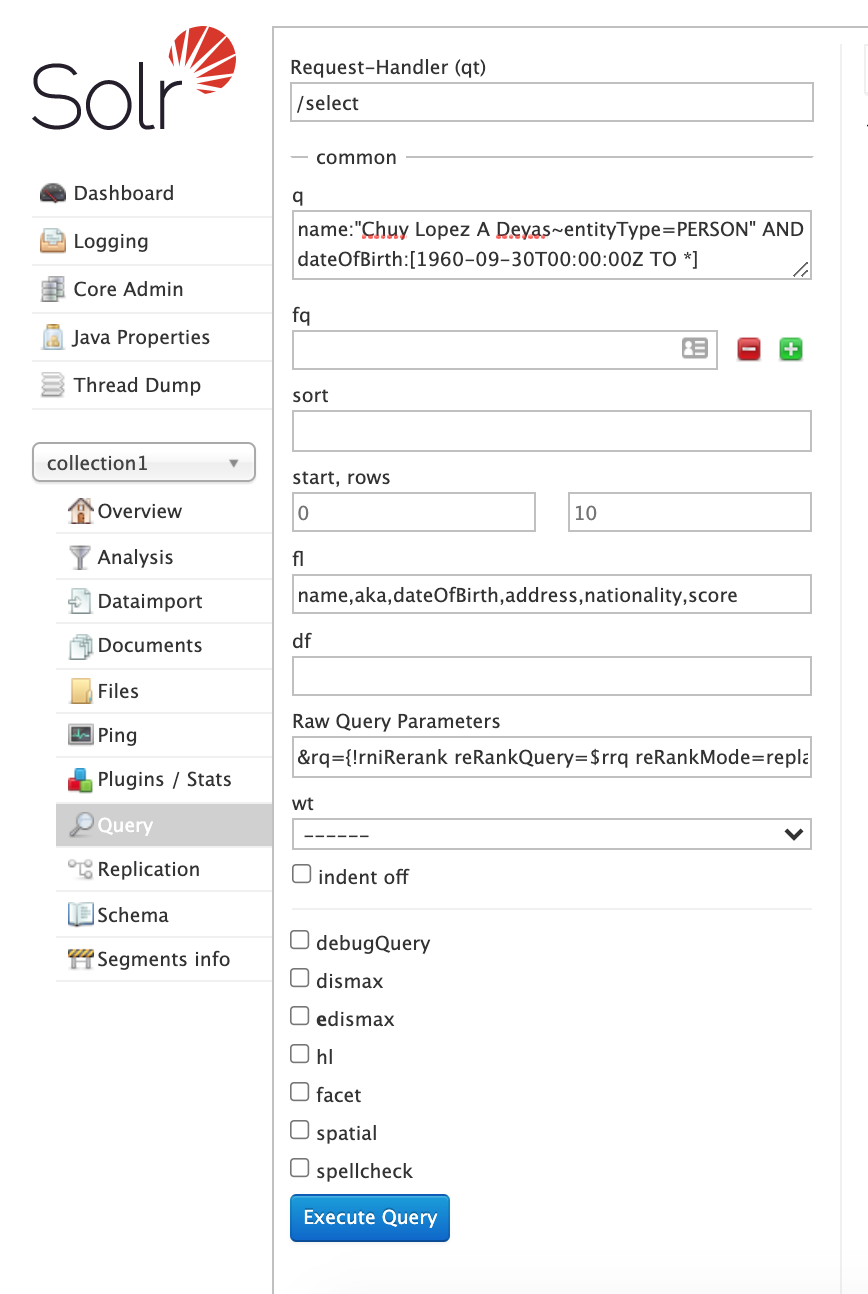
Task: Click the Files folder icon
Action: 80,691
